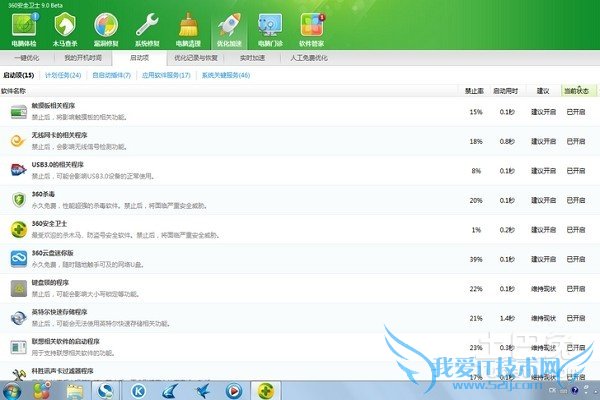Open 电脑清理 broom cleanup icon
Screen dimensions: 600x400
(x=188, y=30)
